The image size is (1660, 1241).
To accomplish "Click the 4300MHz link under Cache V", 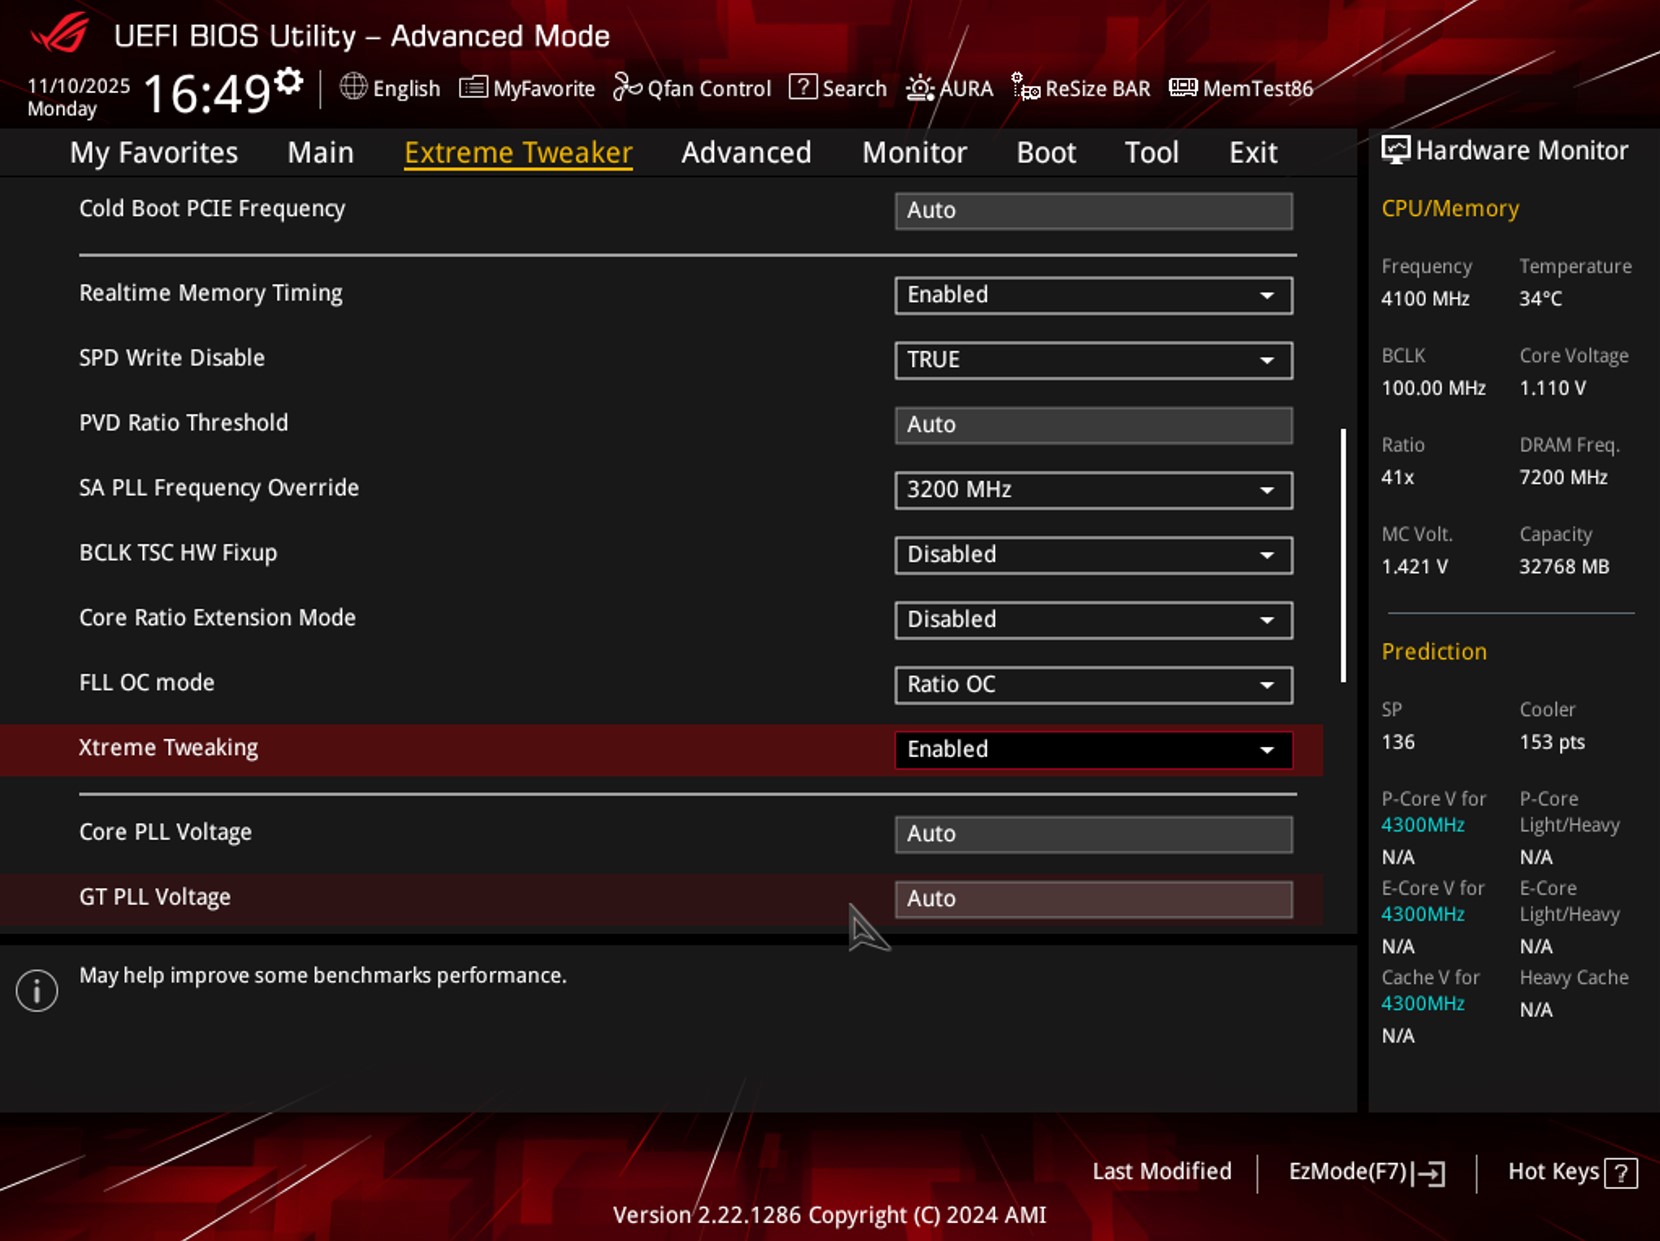I will [1422, 1003].
